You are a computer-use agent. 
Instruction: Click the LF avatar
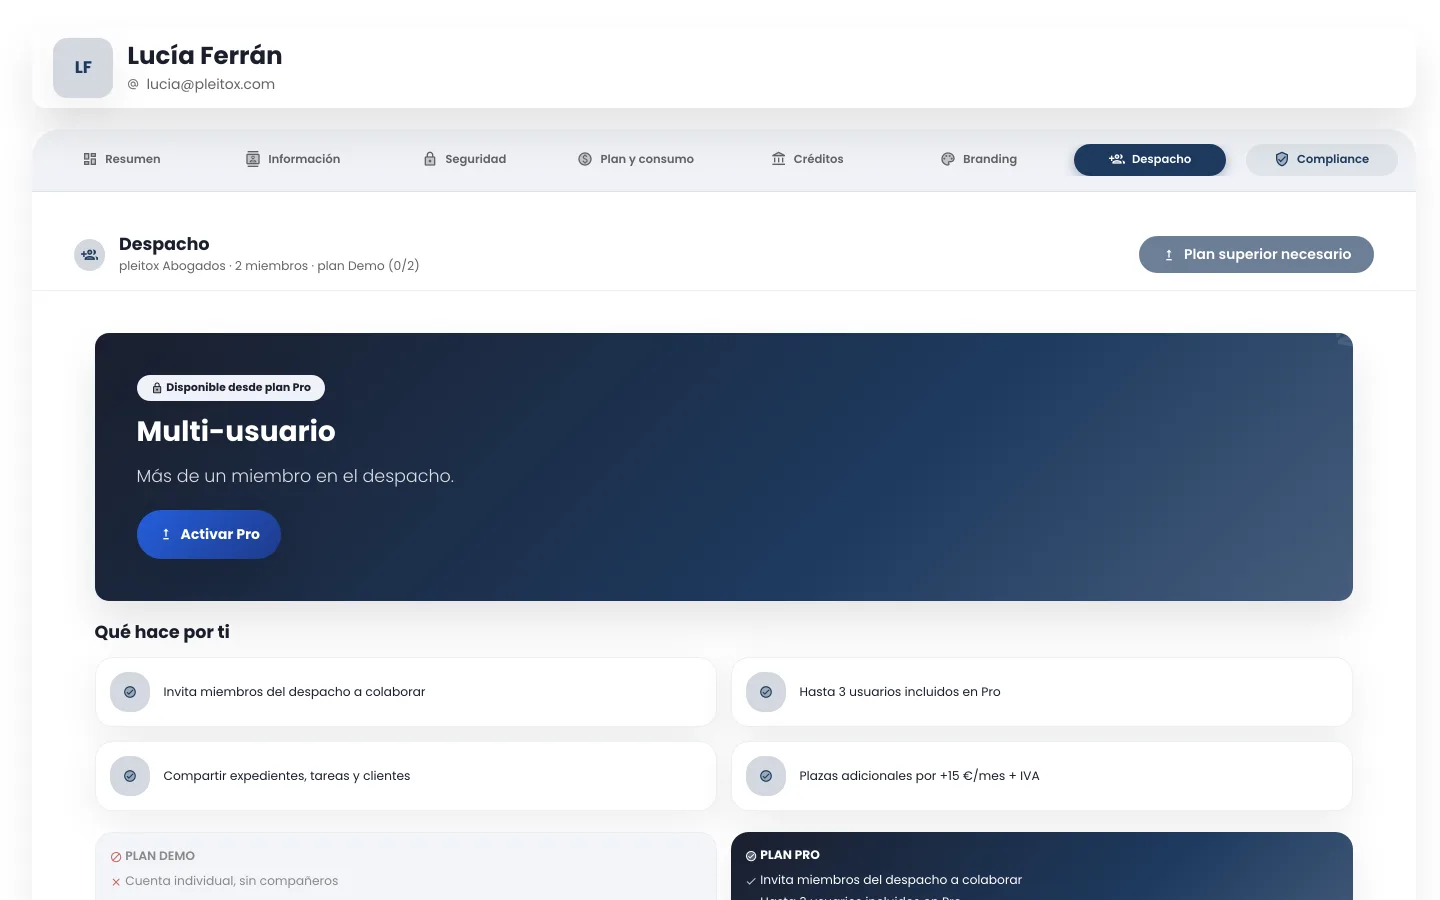83,68
